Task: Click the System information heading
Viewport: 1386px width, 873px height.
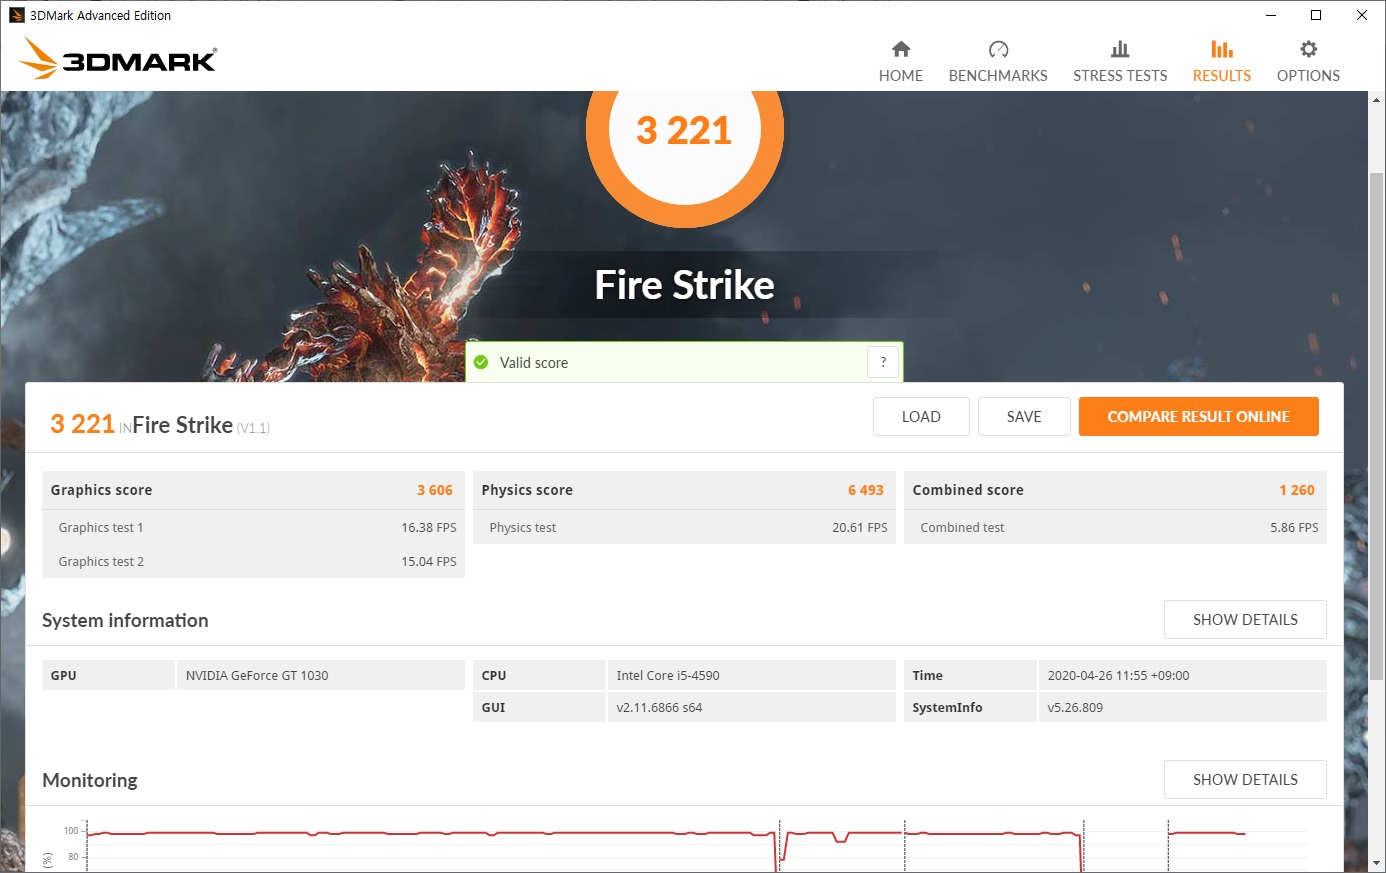Action: click(x=125, y=621)
